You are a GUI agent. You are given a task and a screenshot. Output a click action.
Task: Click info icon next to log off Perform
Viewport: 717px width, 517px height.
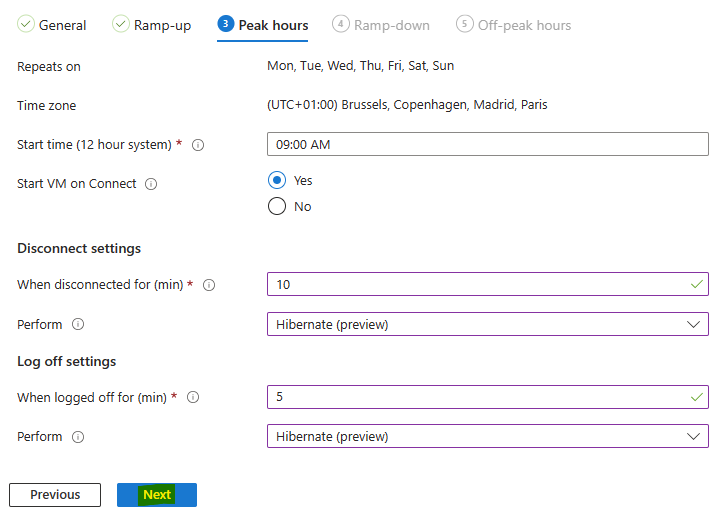[x=78, y=437]
